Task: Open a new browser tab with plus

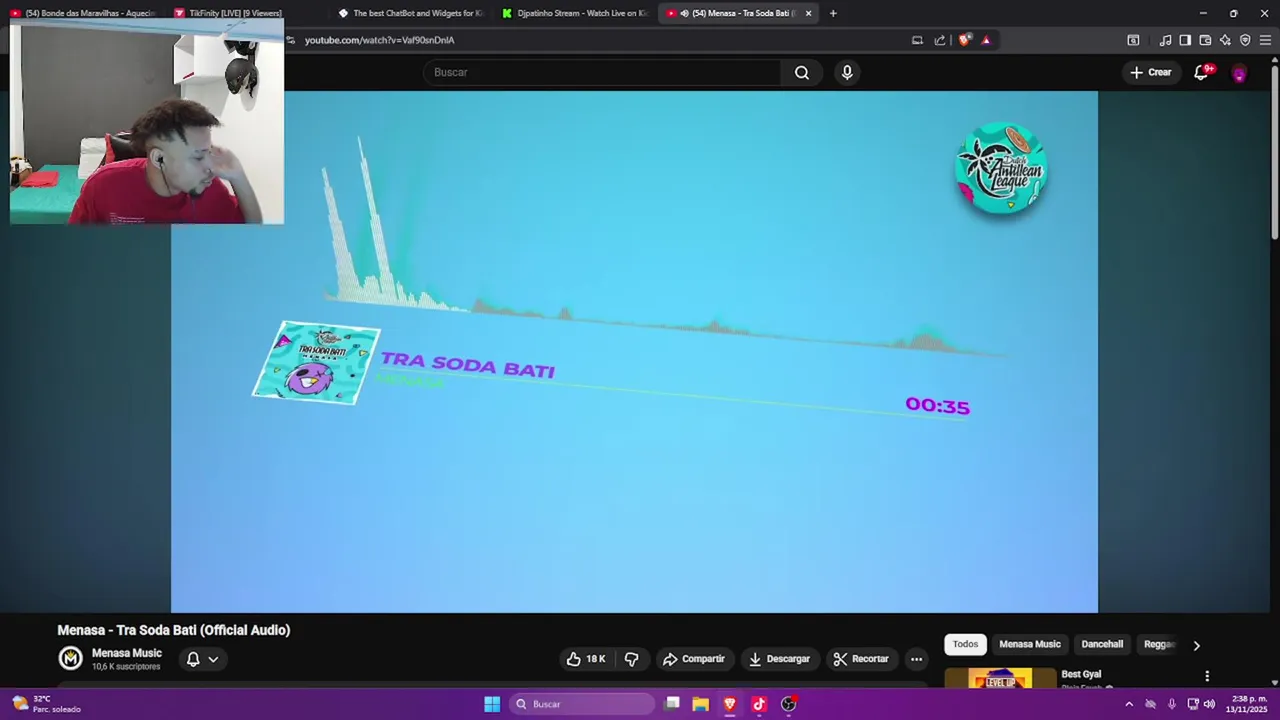Action: point(833,13)
